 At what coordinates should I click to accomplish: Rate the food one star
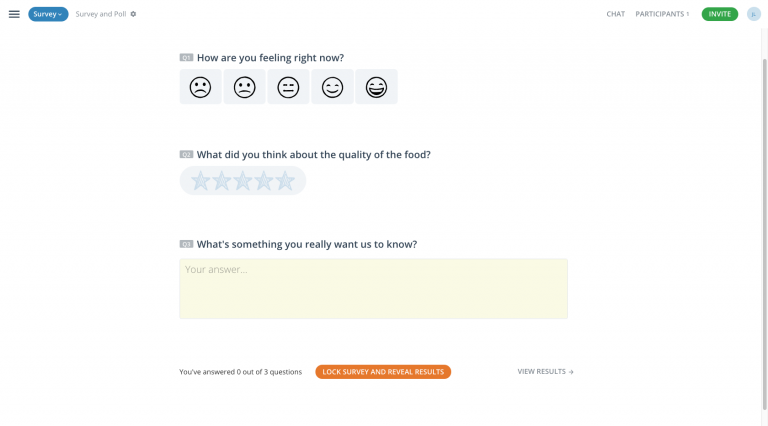pyautogui.click(x=200, y=181)
